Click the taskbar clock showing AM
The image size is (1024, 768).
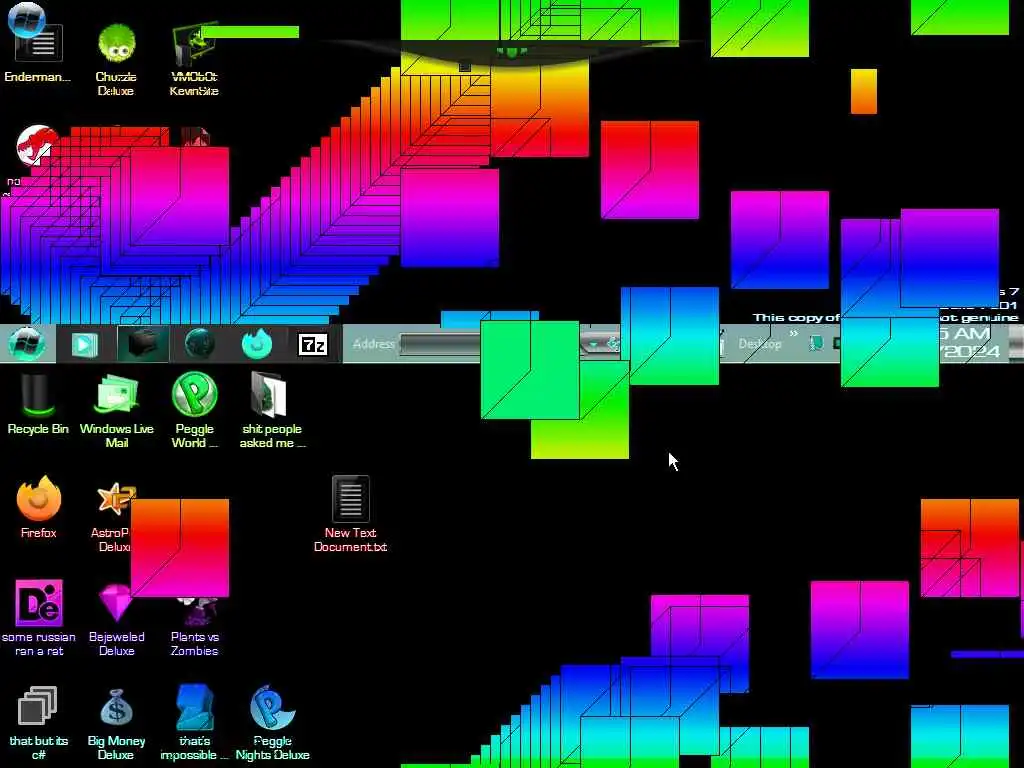(x=968, y=343)
